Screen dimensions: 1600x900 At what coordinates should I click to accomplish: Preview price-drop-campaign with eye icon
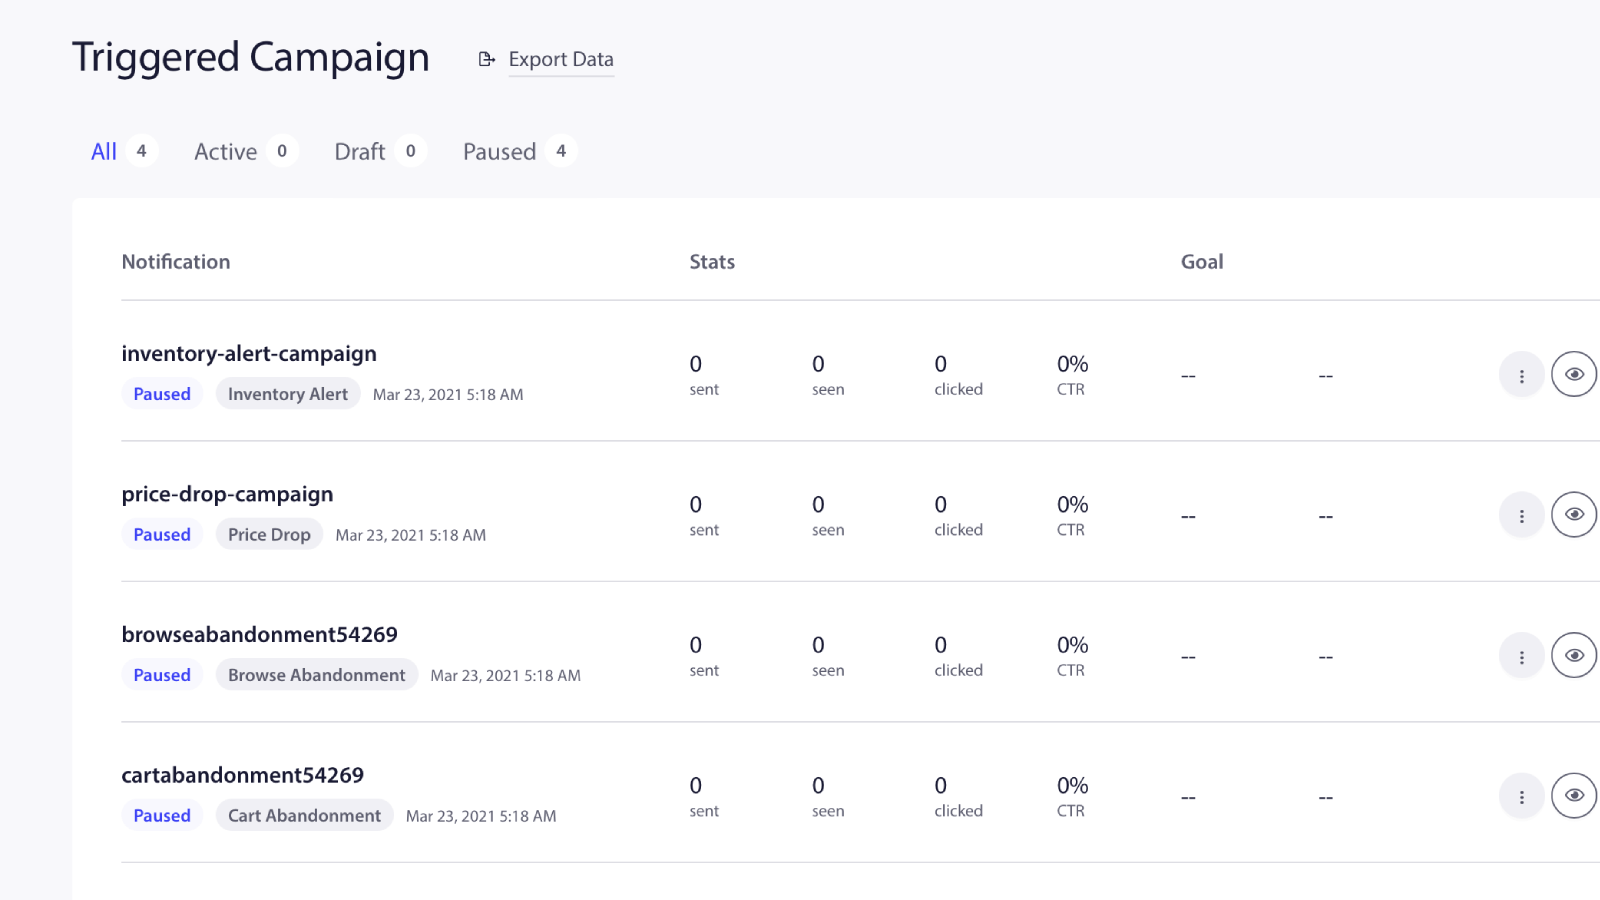click(1574, 515)
